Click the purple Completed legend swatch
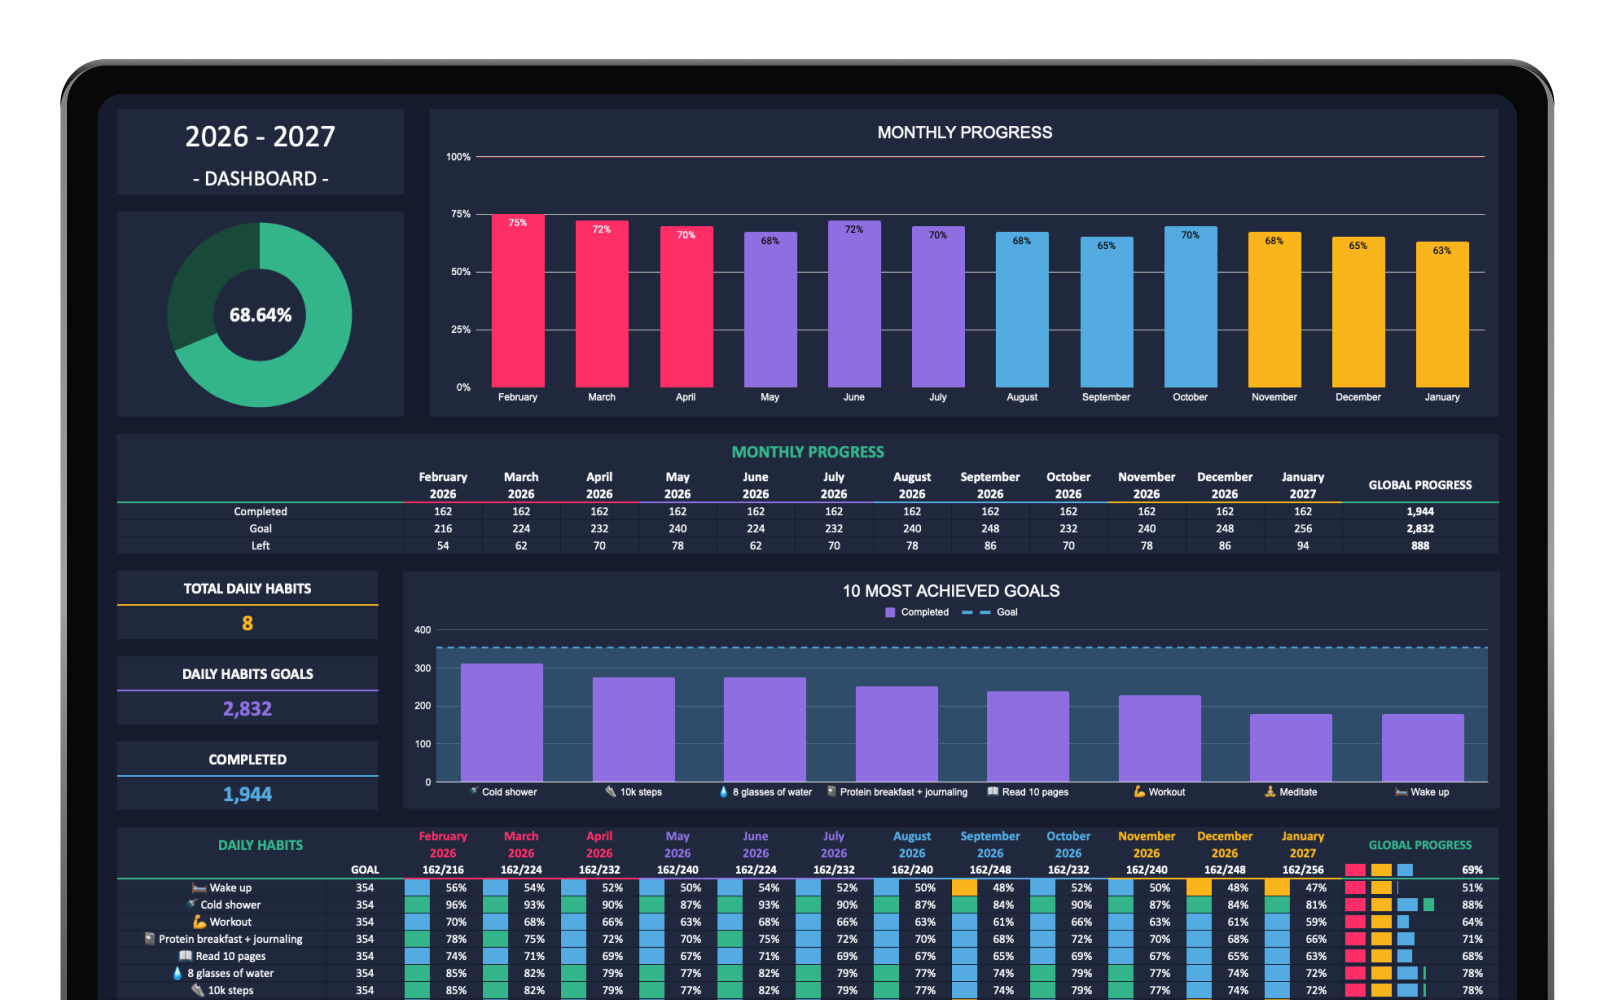 coord(890,612)
